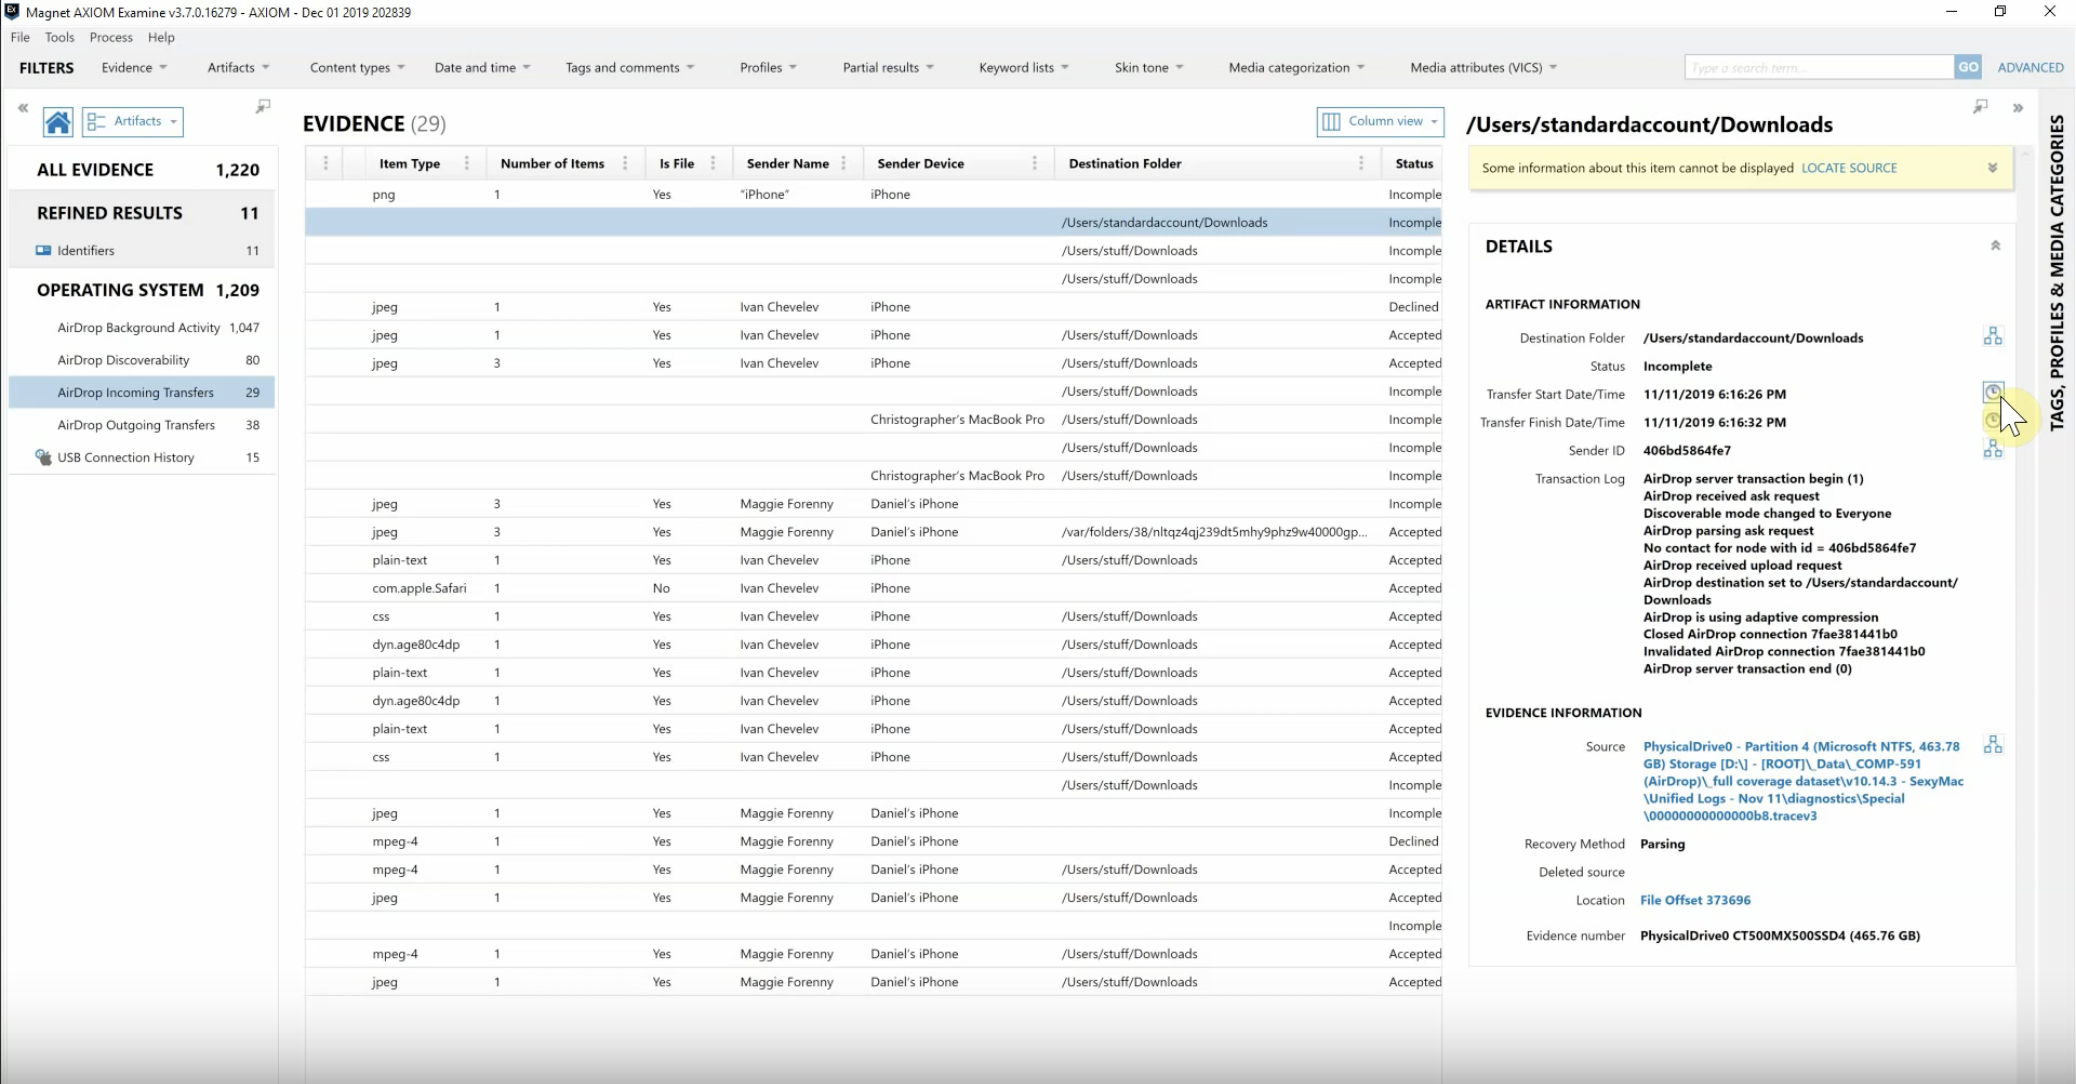The width and height of the screenshot is (2076, 1084).
Task: Open connections icon beside evidence Source
Action: [1993, 745]
